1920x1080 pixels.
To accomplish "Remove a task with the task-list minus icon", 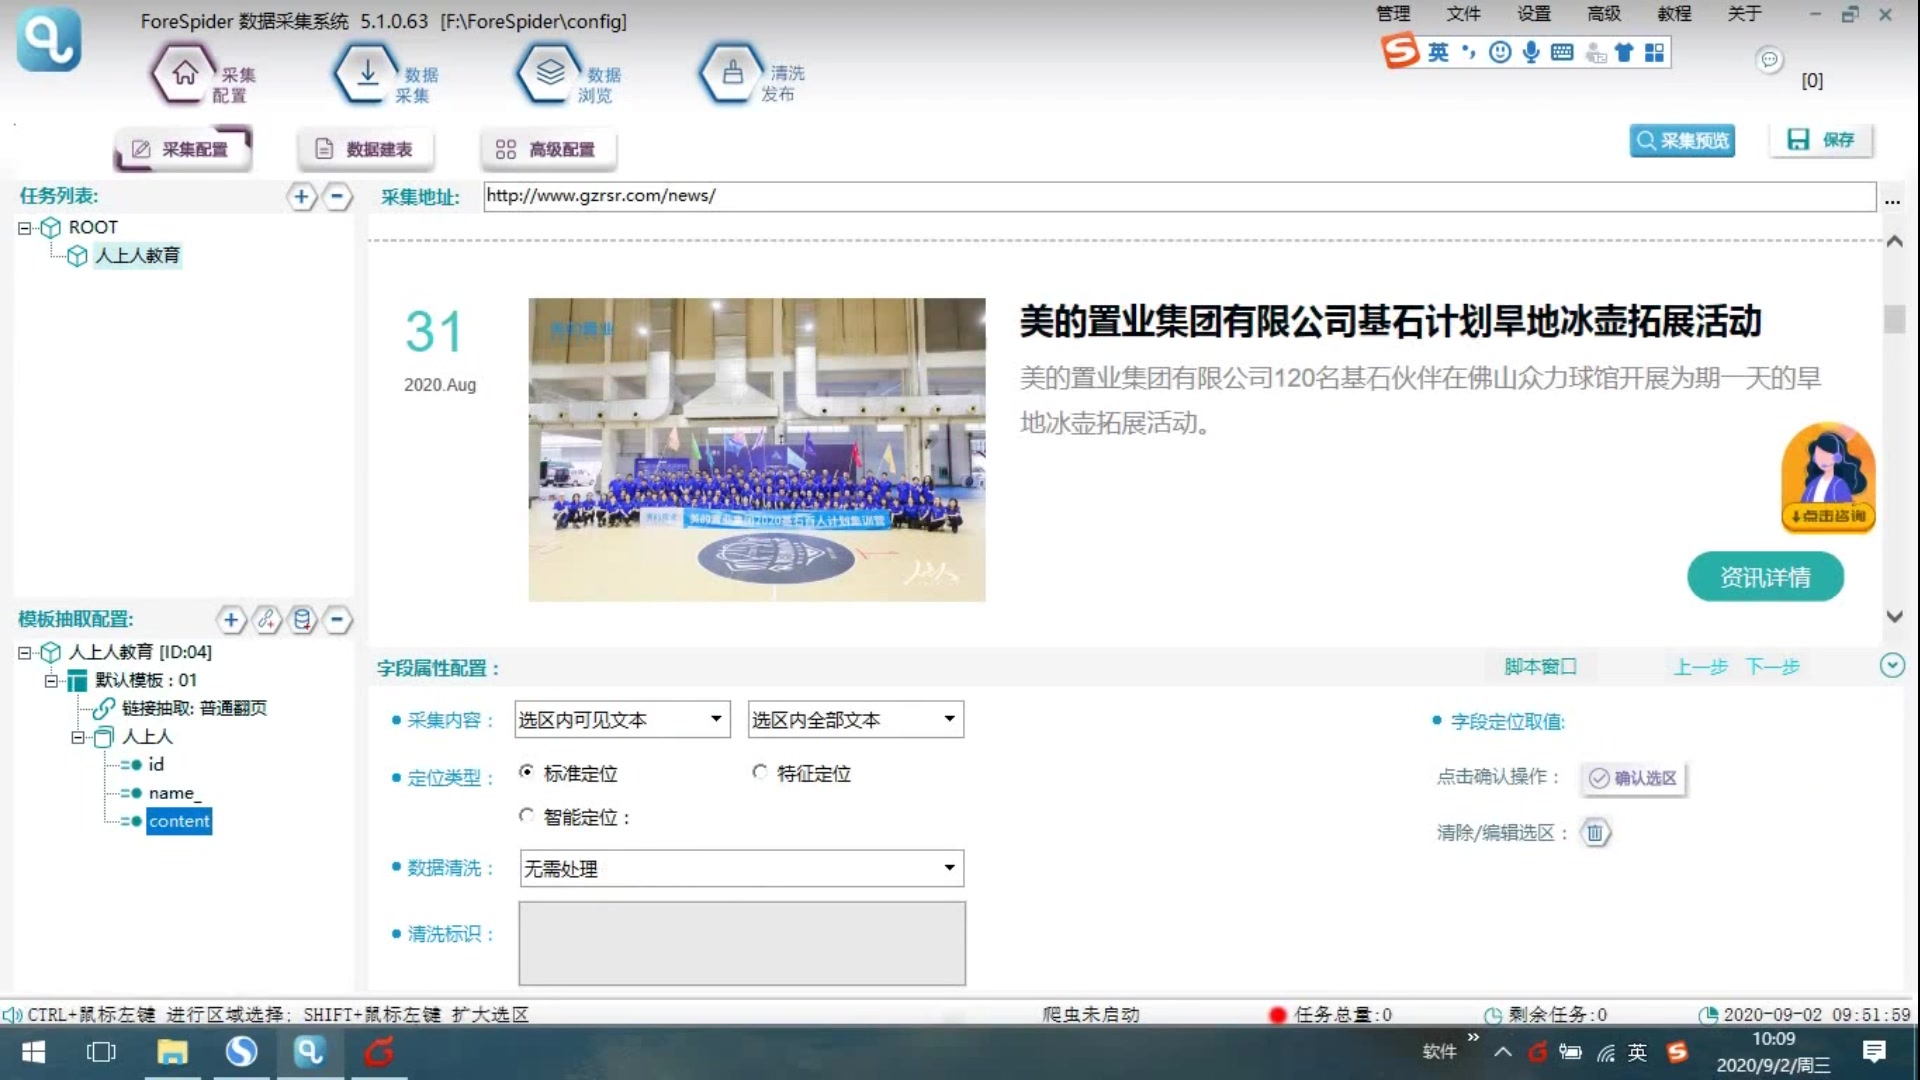I will tap(338, 197).
